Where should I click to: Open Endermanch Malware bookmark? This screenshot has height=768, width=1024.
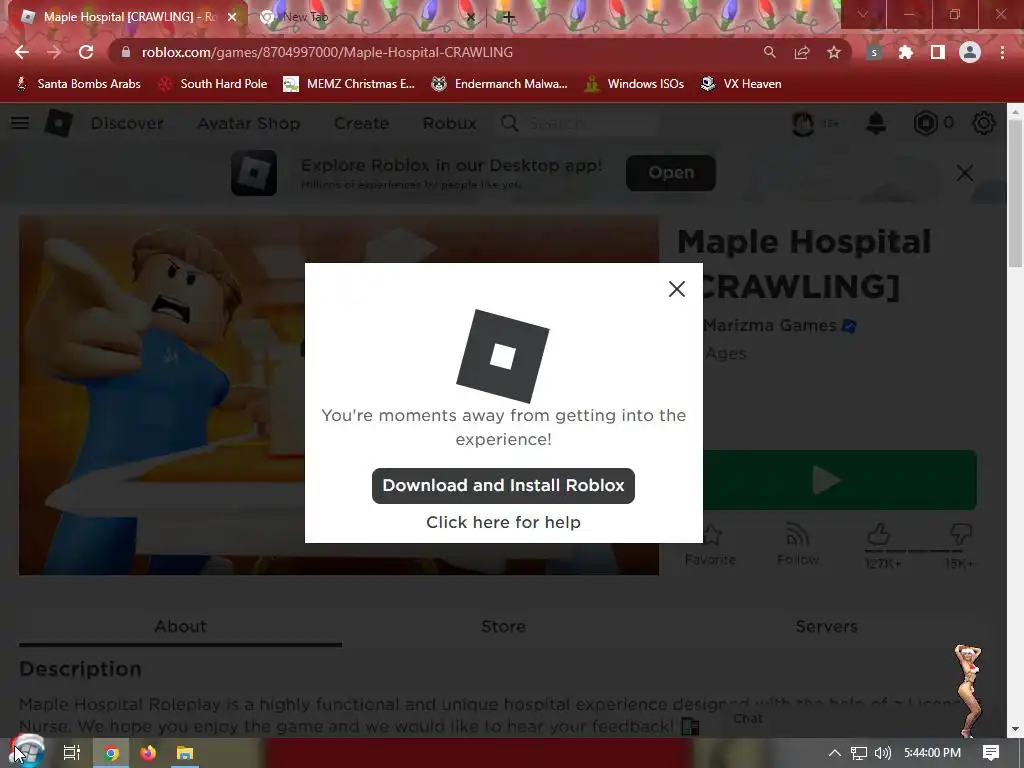click(500, 84)
